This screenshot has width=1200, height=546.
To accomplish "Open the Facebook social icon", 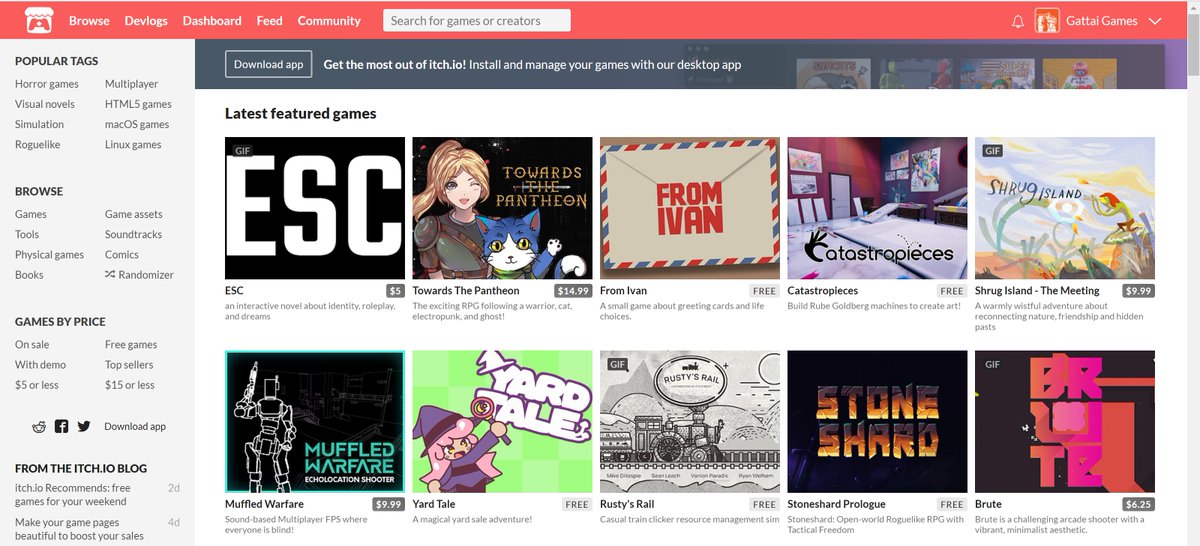I will pyautogui.click(x=62, y=426).
